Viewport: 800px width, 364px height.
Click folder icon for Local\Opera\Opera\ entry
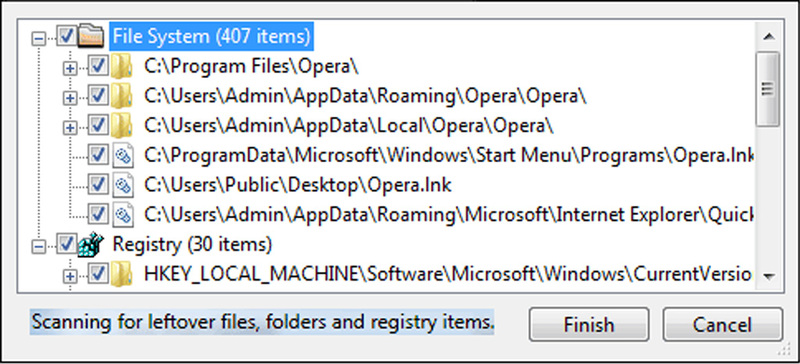[x=122, y=125]
